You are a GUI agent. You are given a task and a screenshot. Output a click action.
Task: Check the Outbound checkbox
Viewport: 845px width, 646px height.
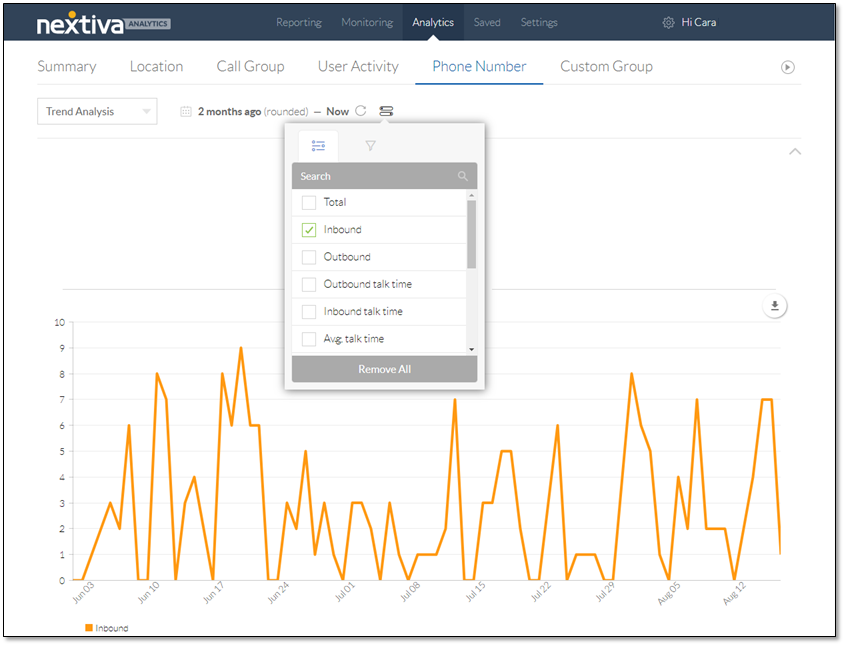coord(309,257)
